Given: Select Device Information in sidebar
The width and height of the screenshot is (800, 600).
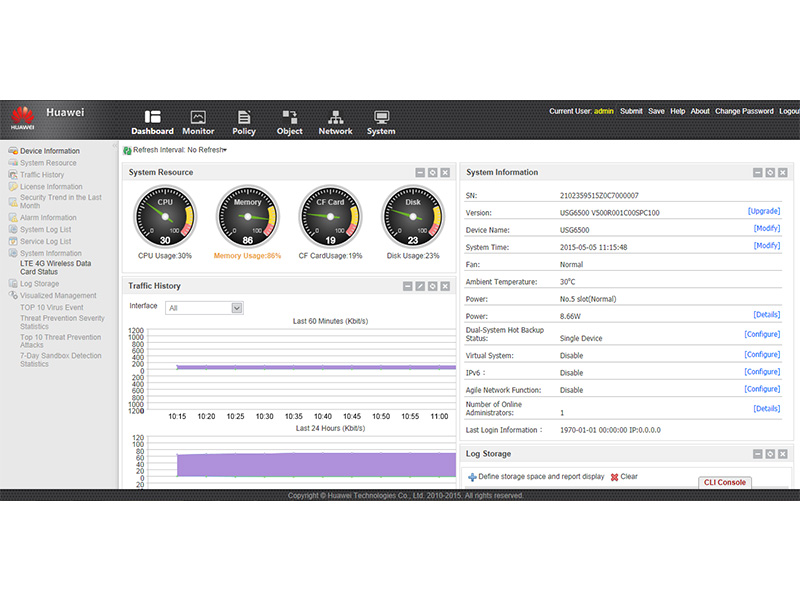Looking at the screenshot, I should [49, 151].
